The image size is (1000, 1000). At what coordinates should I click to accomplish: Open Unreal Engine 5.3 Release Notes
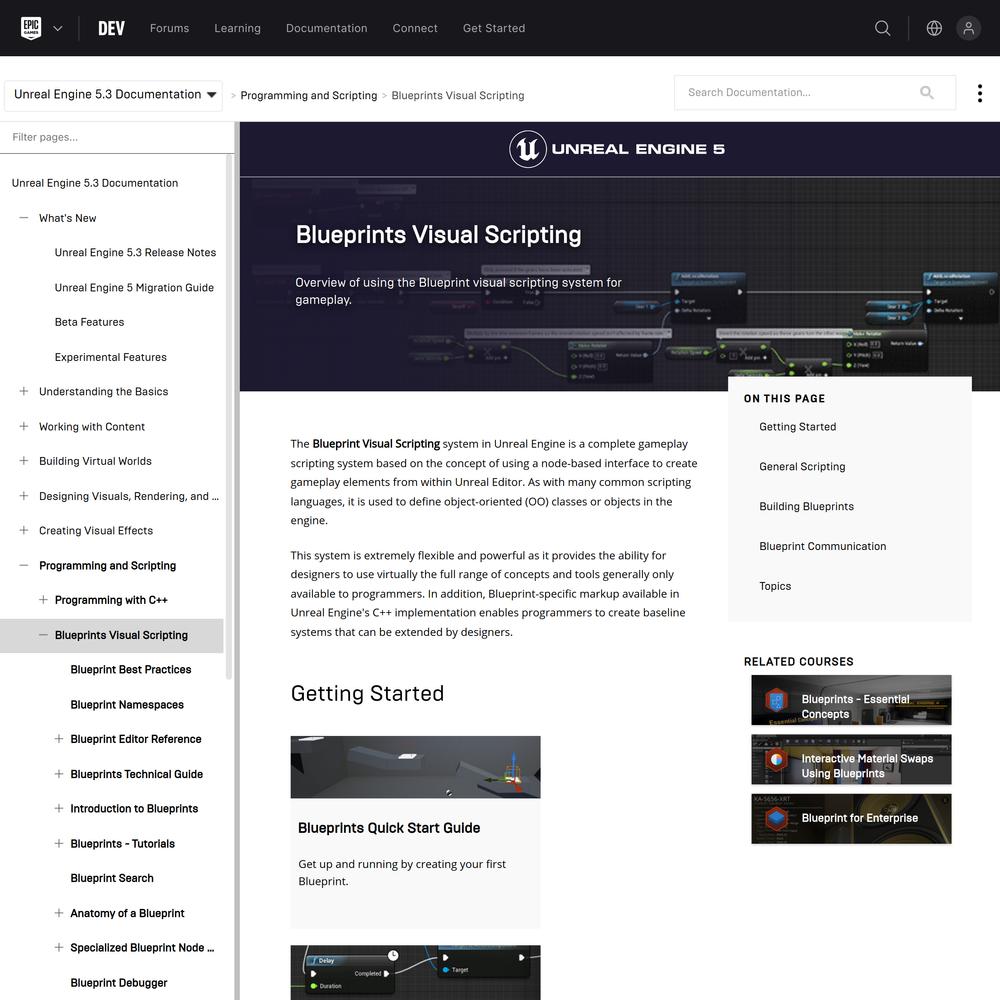135,253
